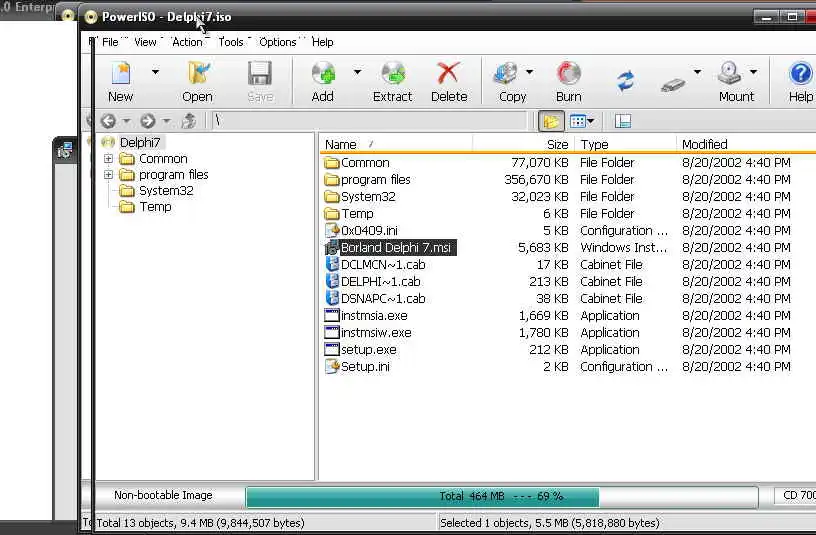Click Selected 1 objects status text
The image size is (816, 535).
(550, 523)
